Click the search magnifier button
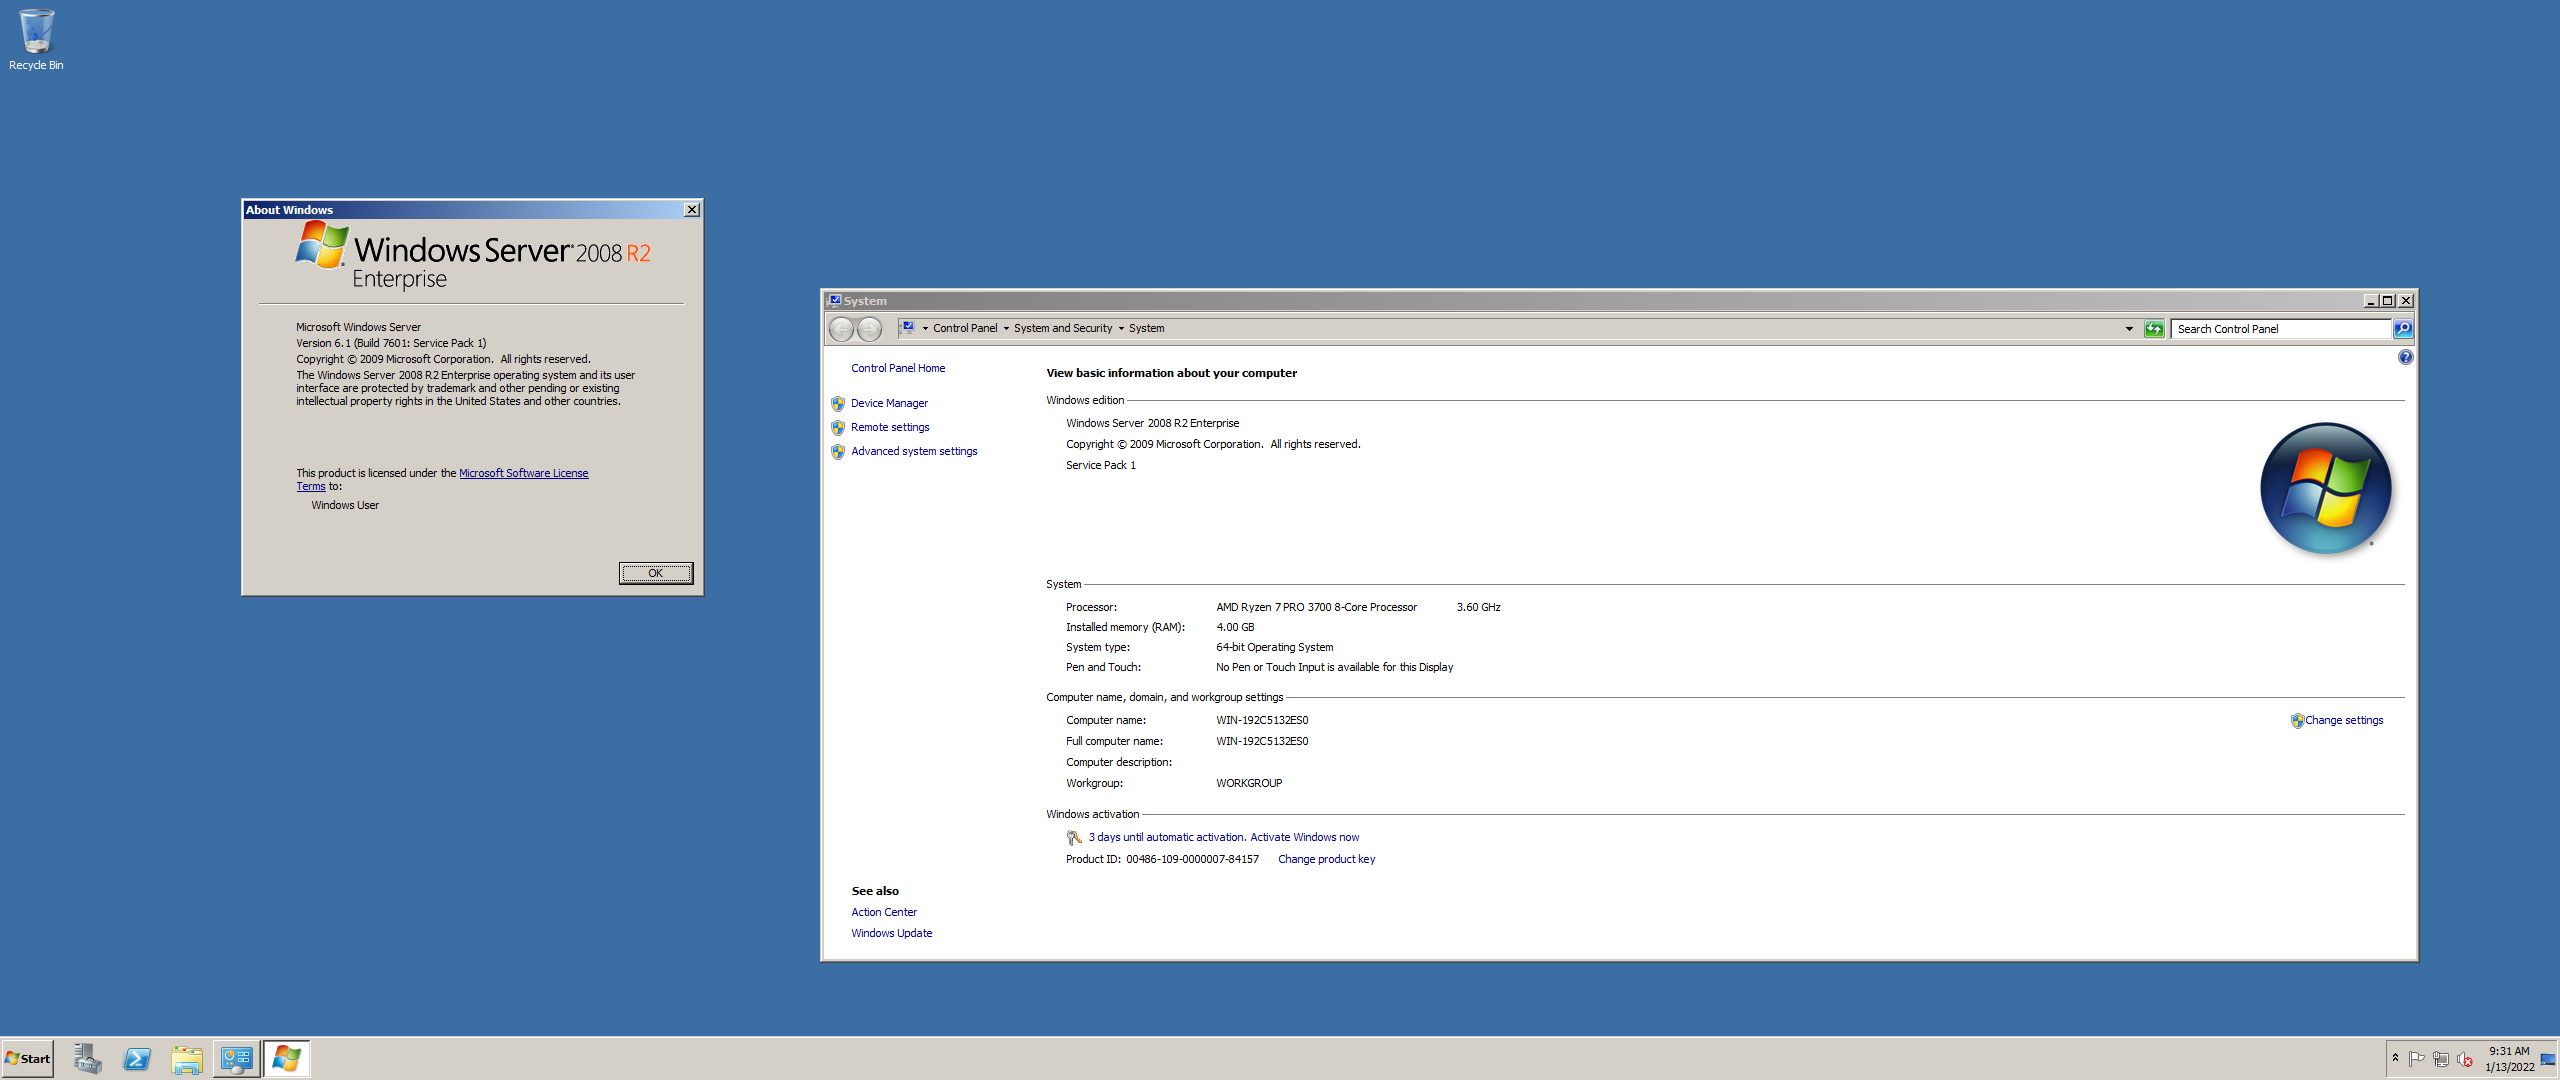 click(2403, 329)
